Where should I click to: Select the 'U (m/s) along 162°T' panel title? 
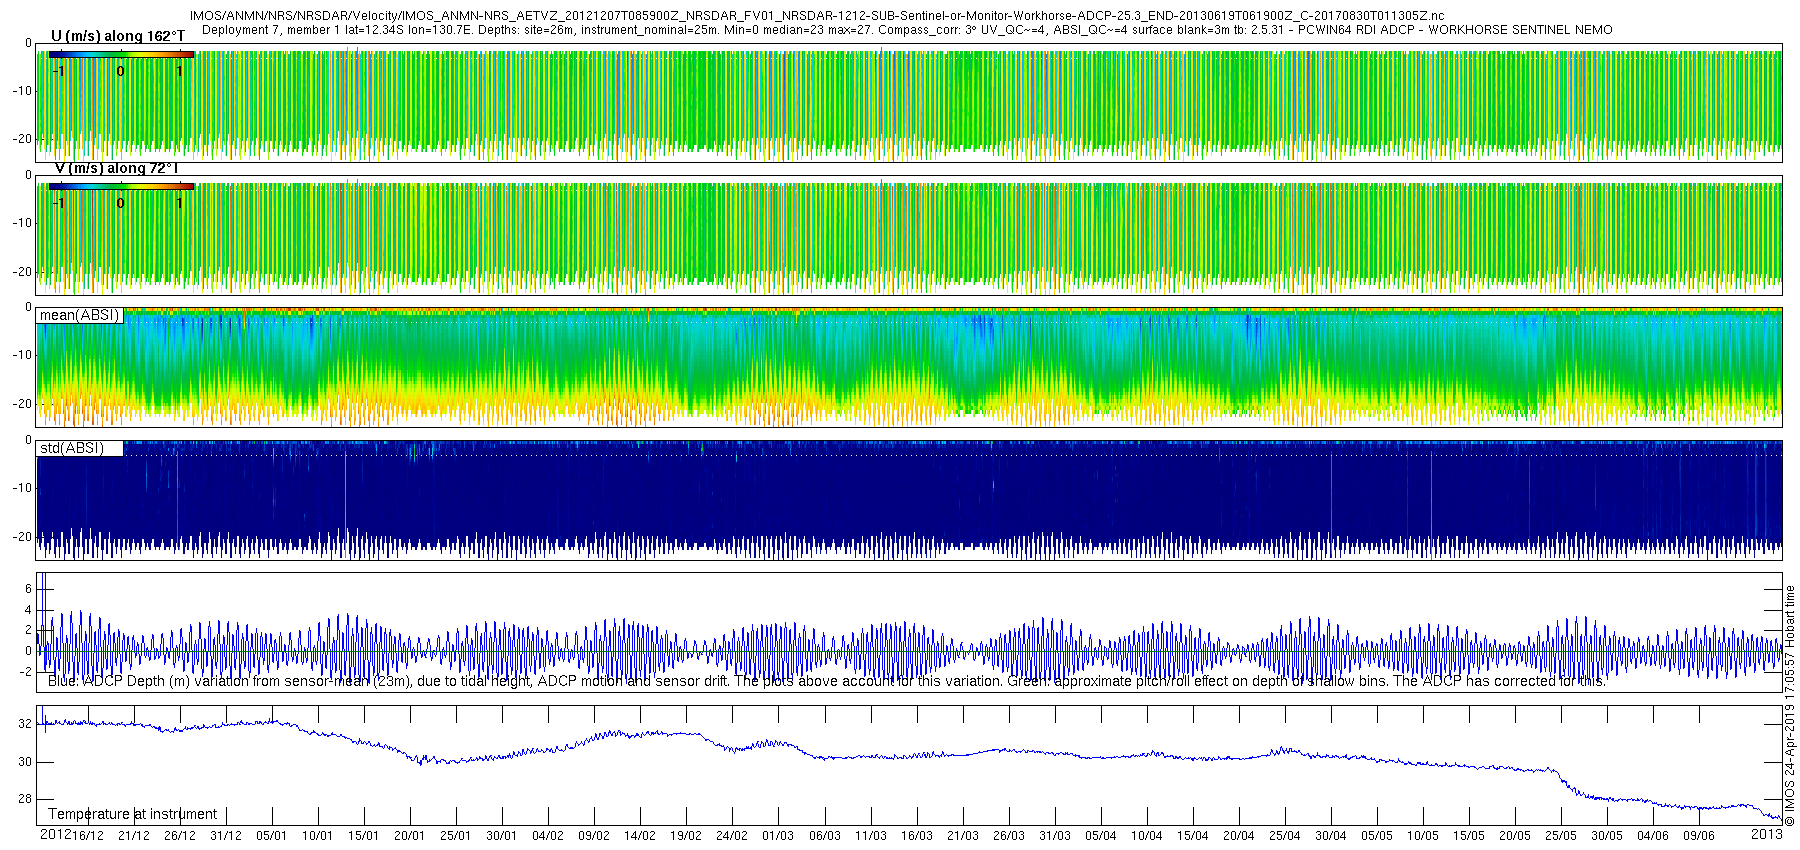(x=118, y=37)
